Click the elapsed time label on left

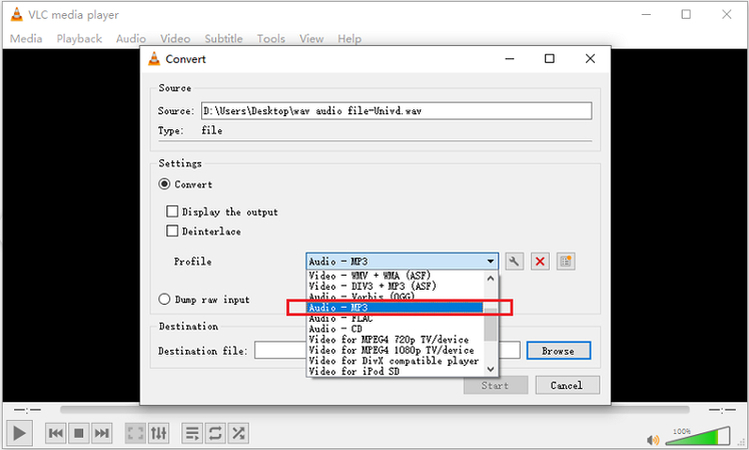(x=27, y=410)
